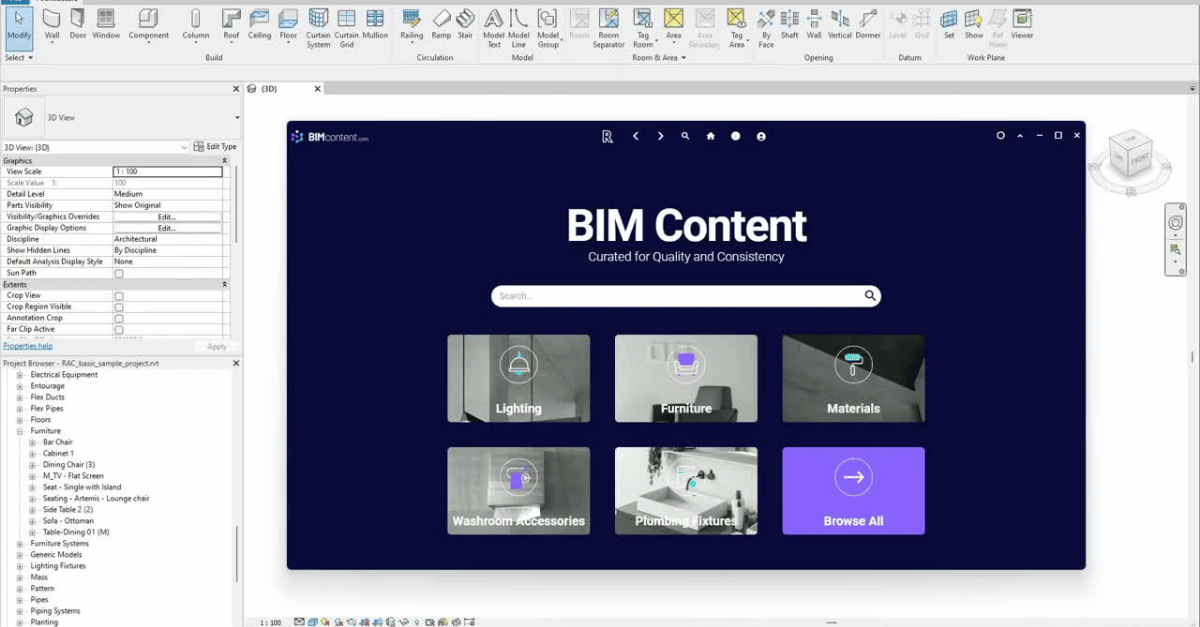Collapse the Furniture tree node

19,431
